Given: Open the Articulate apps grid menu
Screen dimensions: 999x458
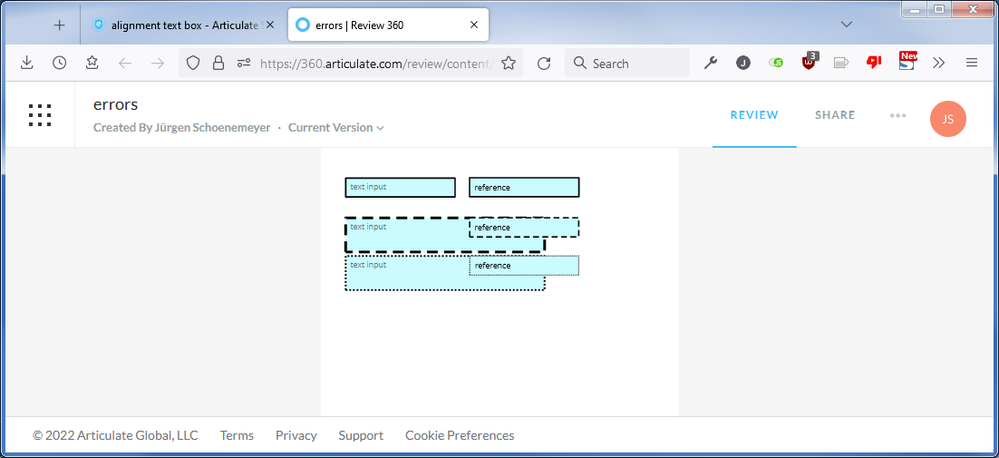Looking at the screenshot, I should click(40, 116).
